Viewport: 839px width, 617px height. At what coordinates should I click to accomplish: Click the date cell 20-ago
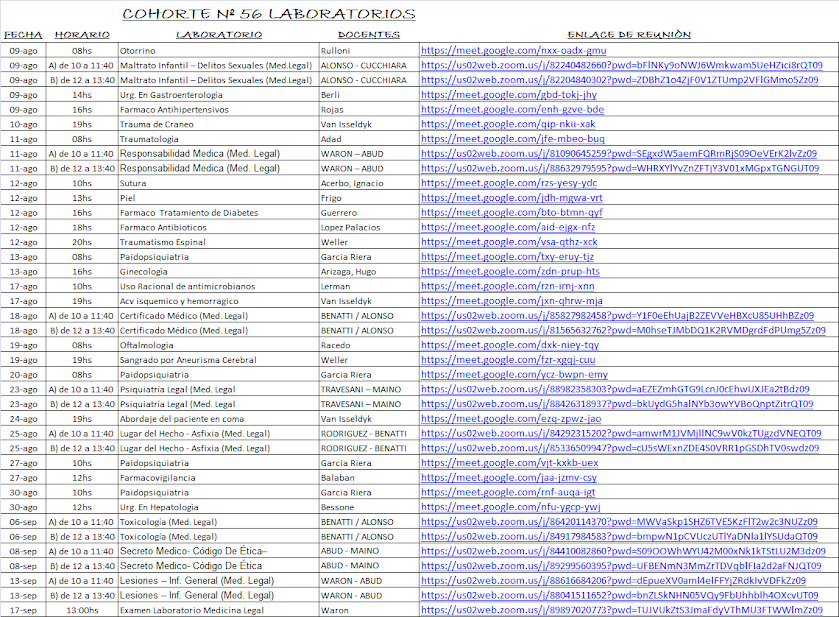click(x=24, y=375)
